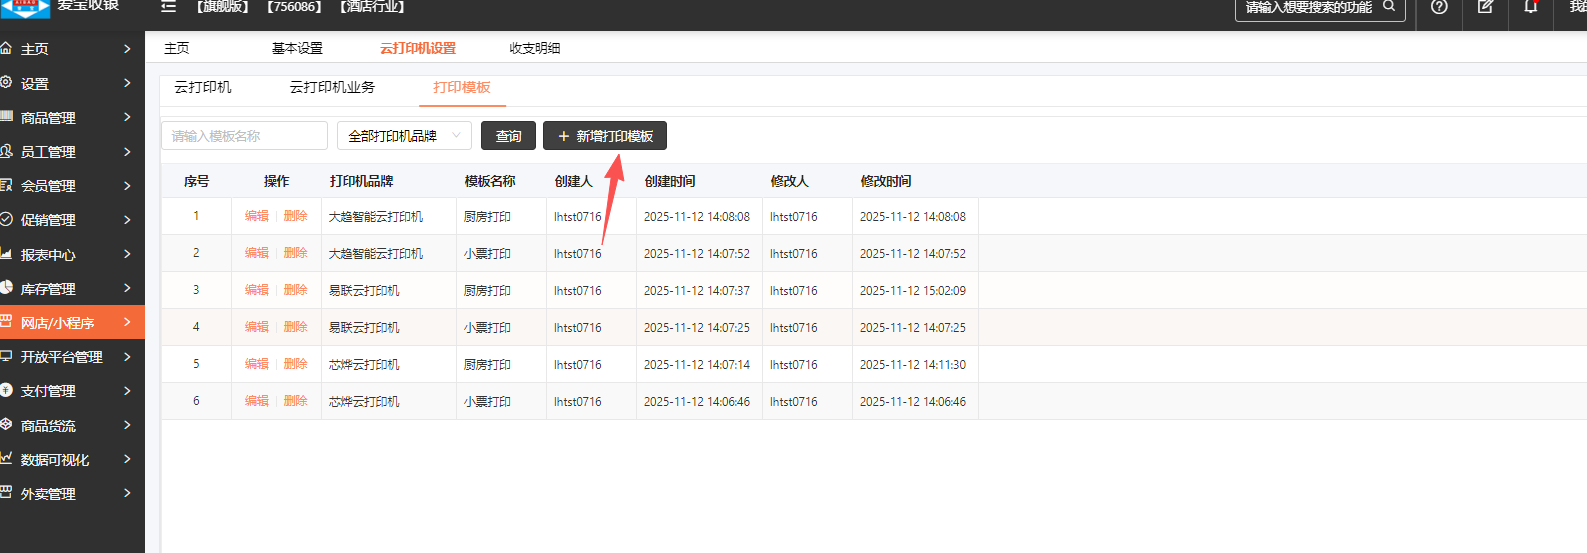
Task: Click the search magnifier icon in header
Action: (x=1389, y=7)
